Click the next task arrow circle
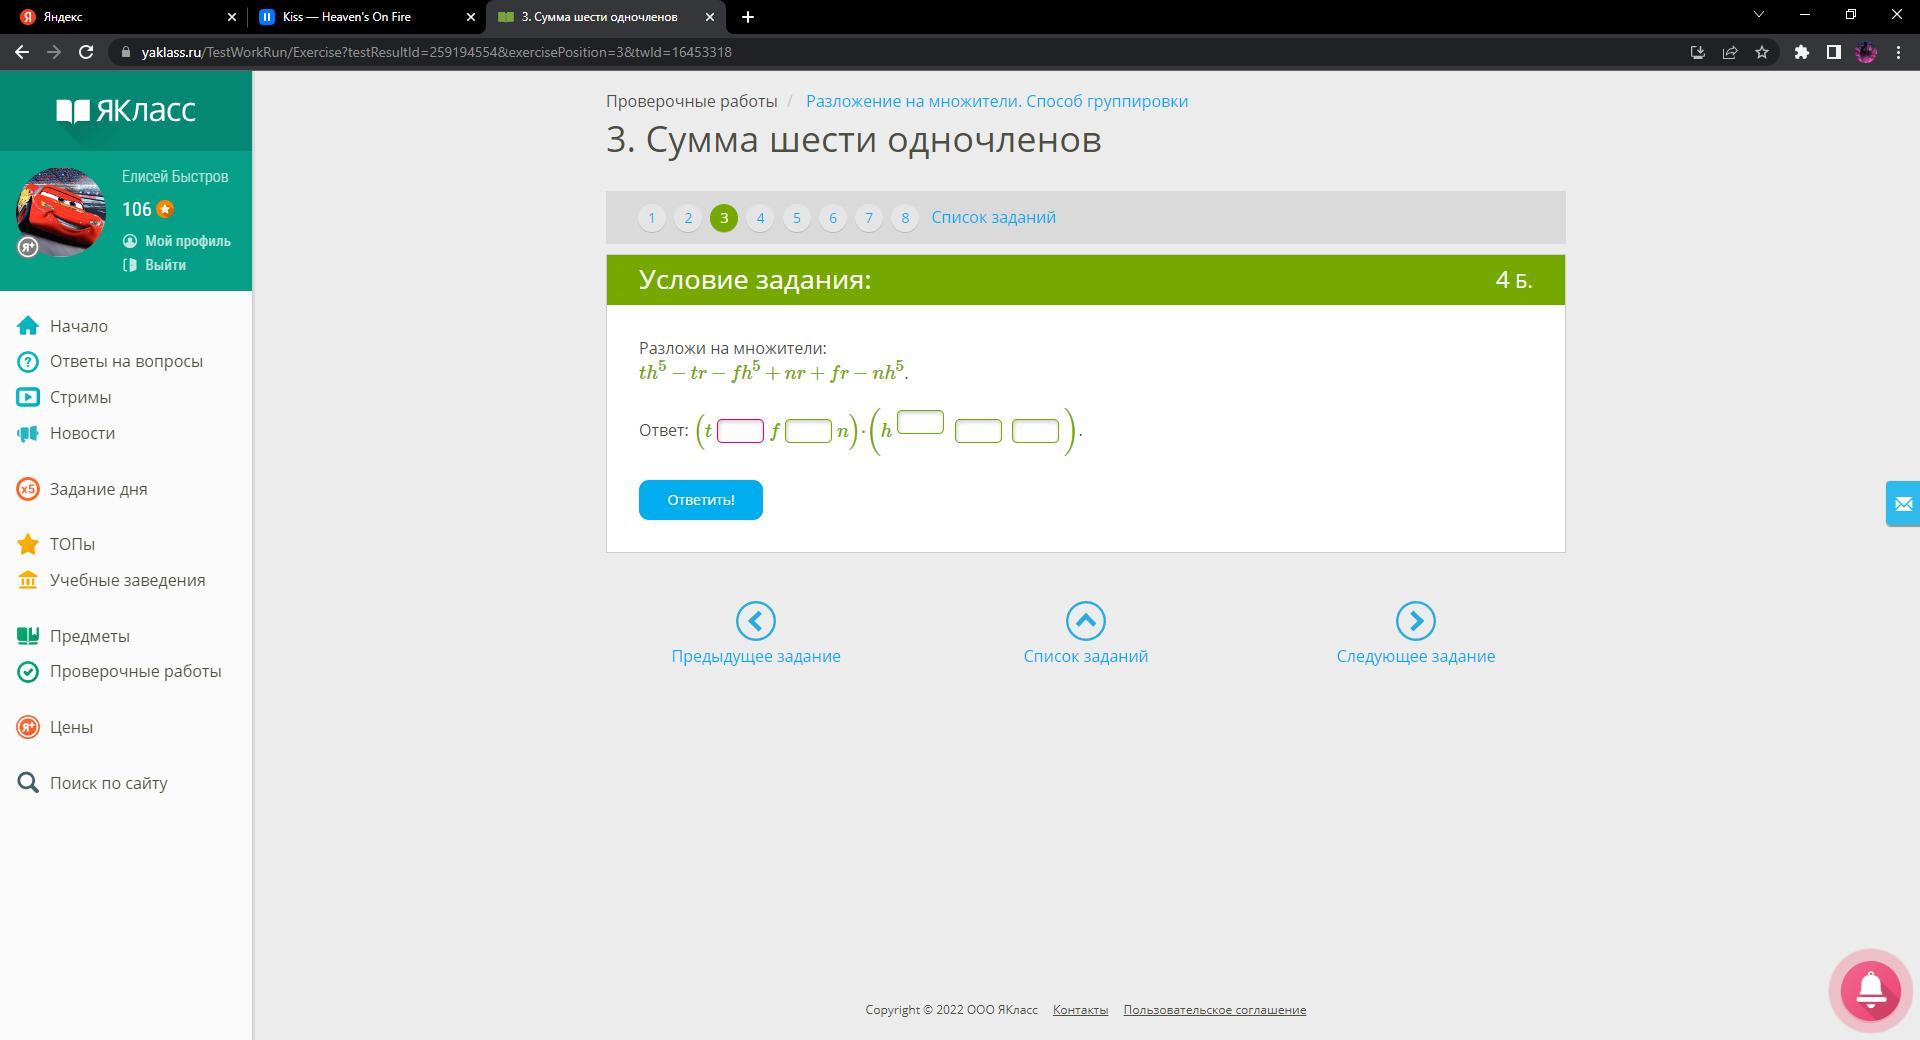This screenshot has height=1040, width=1920. [1416, 621]
